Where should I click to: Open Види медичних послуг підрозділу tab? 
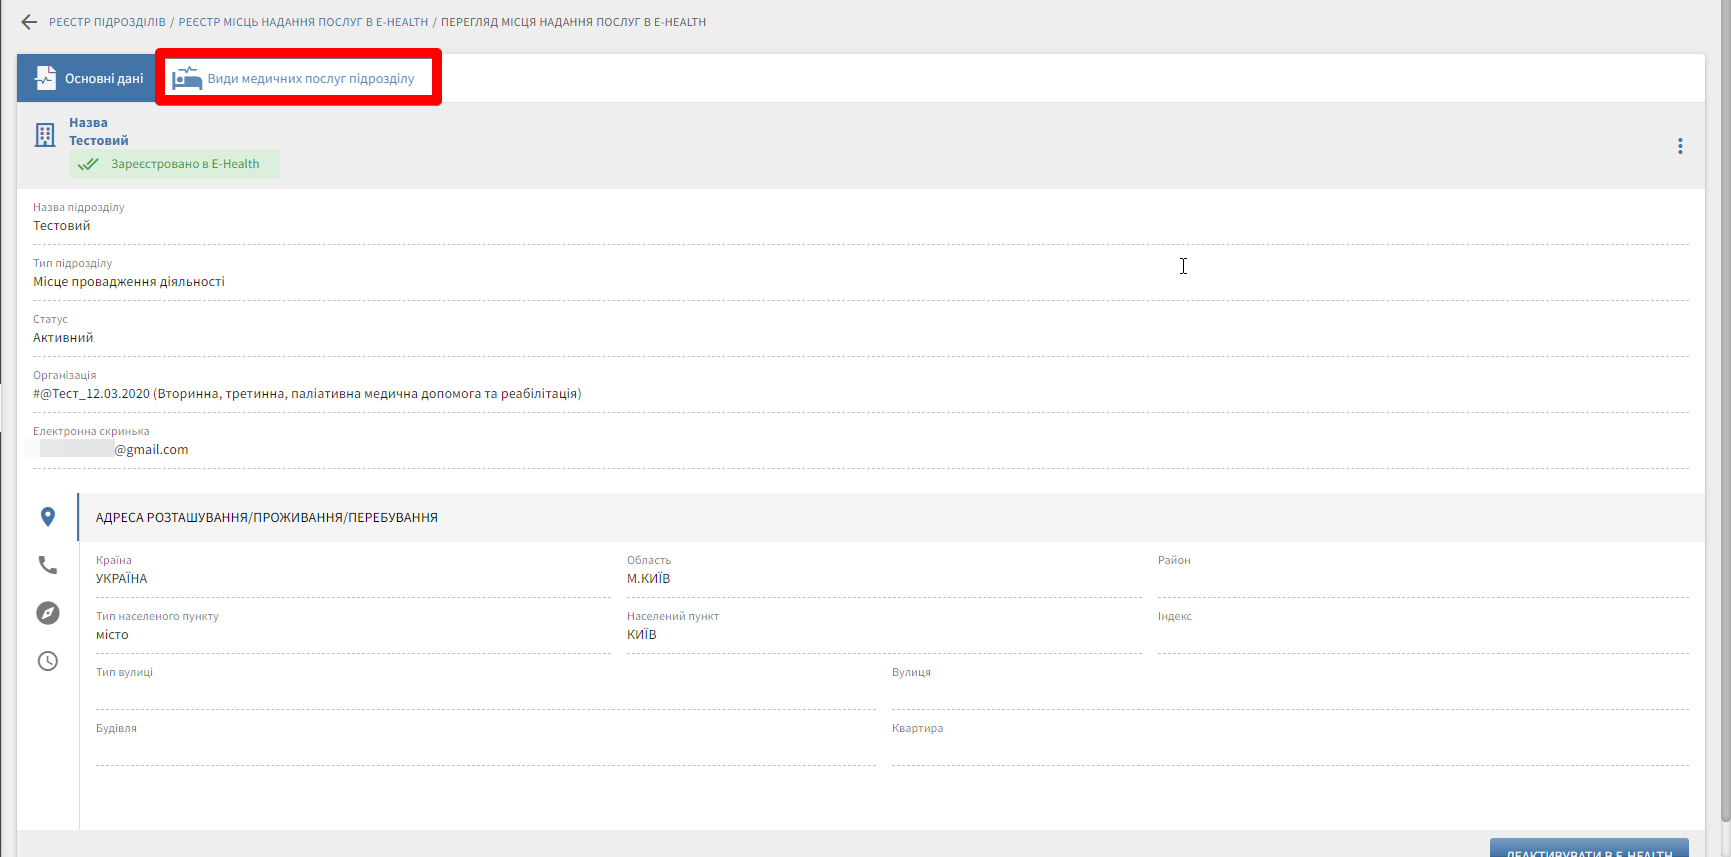click(x=298, y=78)
